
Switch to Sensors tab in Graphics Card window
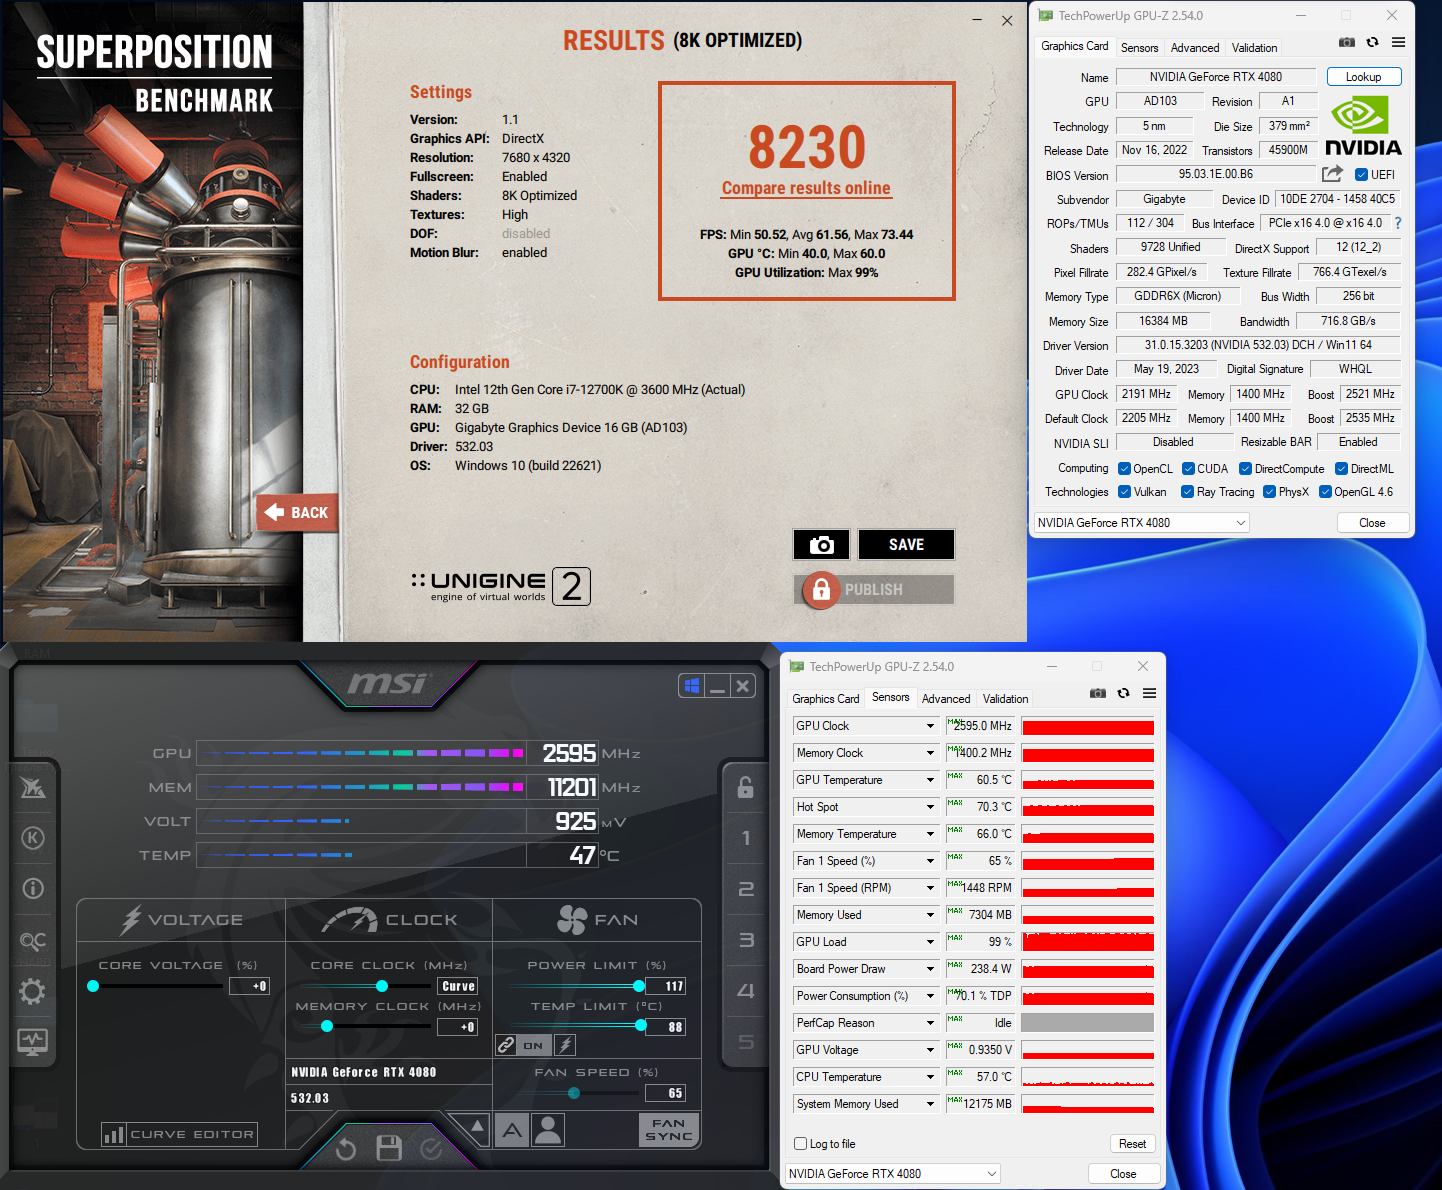coord(1139,48)
